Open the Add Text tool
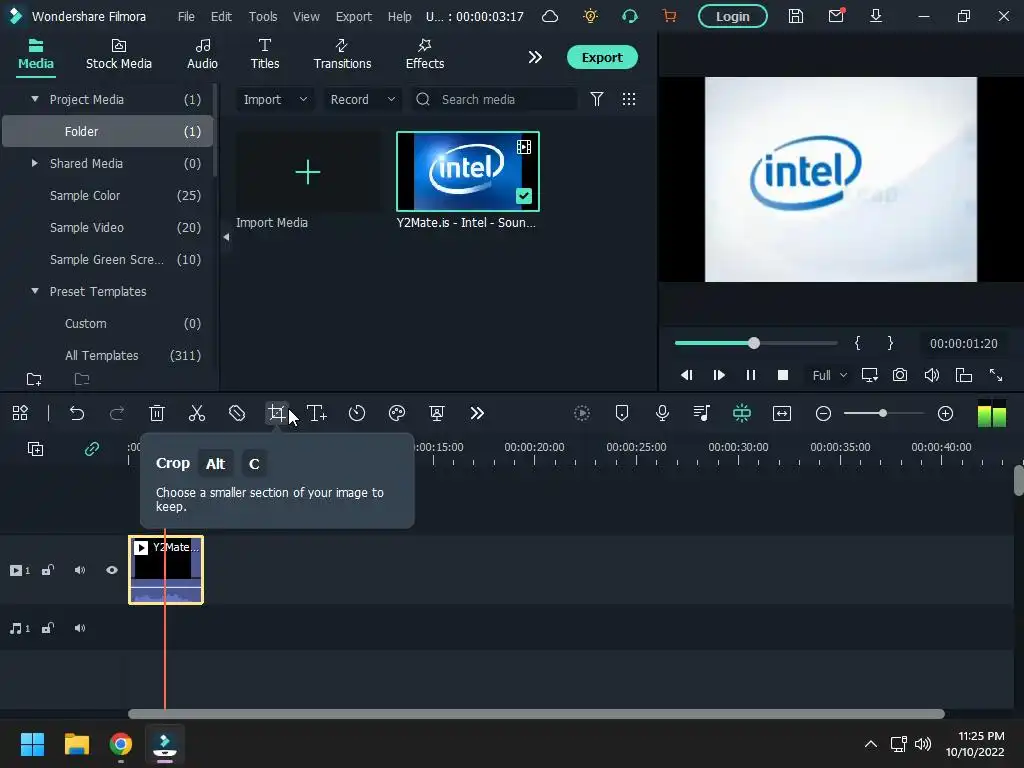 pyautogui.click(x=317, y=413)
